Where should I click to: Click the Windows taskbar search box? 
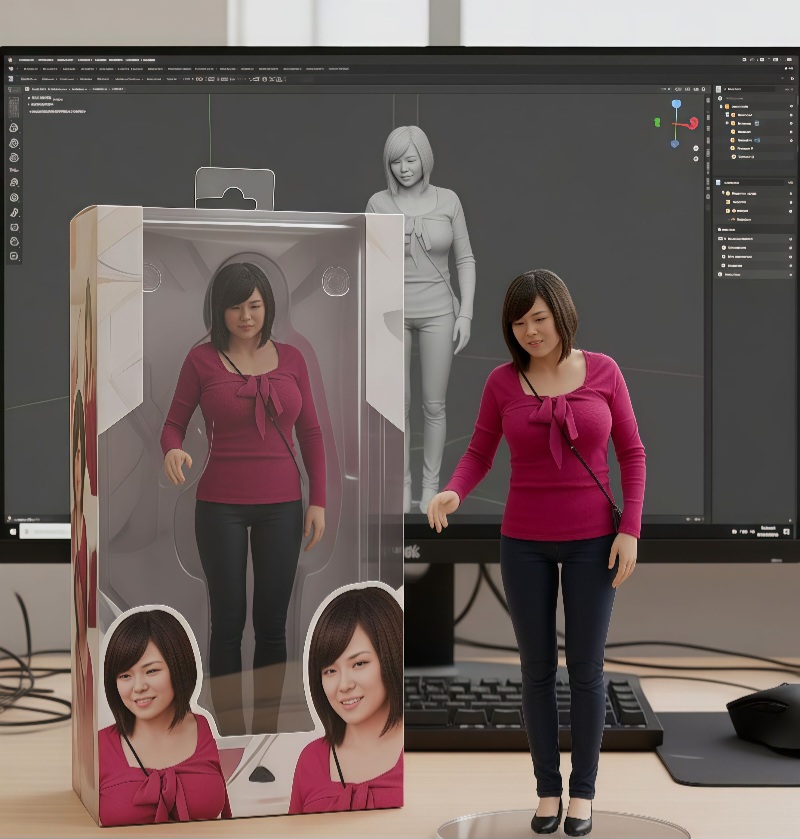pos(45,530)
